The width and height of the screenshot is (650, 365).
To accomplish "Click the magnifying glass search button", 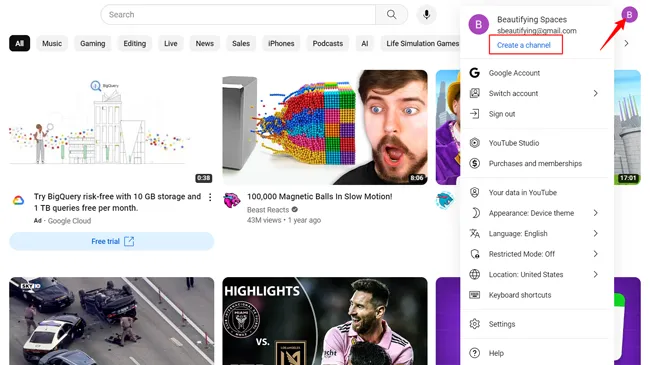I will 391,15.
